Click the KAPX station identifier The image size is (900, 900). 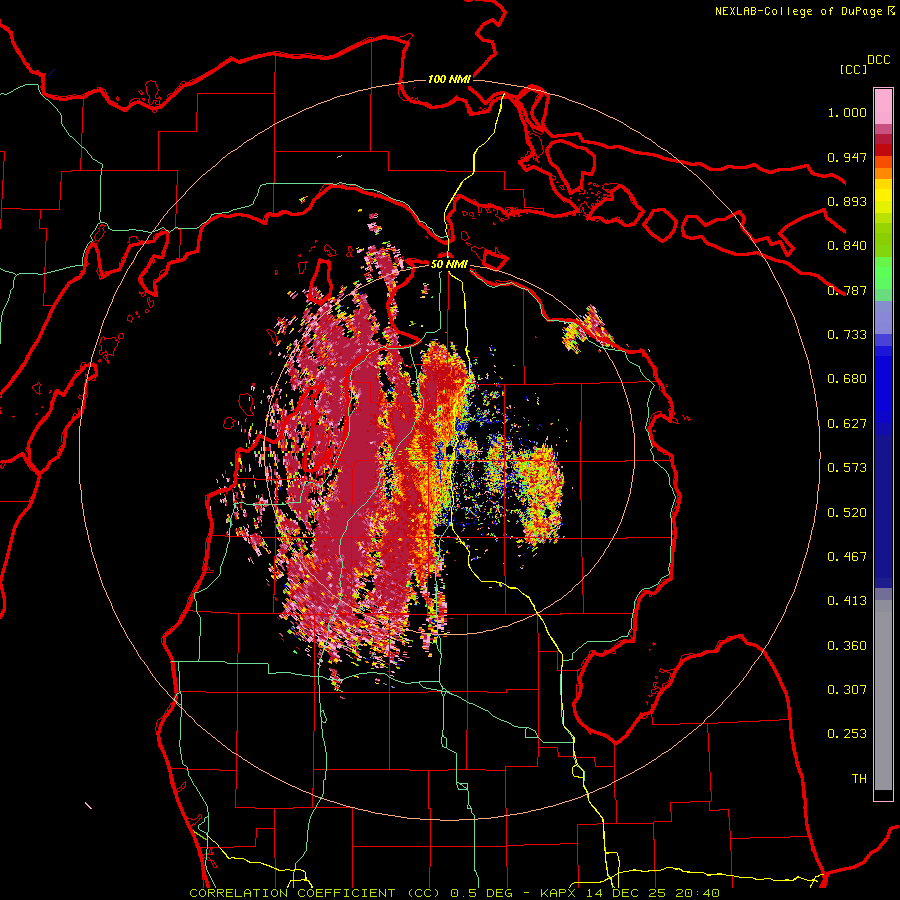(560, 893)
